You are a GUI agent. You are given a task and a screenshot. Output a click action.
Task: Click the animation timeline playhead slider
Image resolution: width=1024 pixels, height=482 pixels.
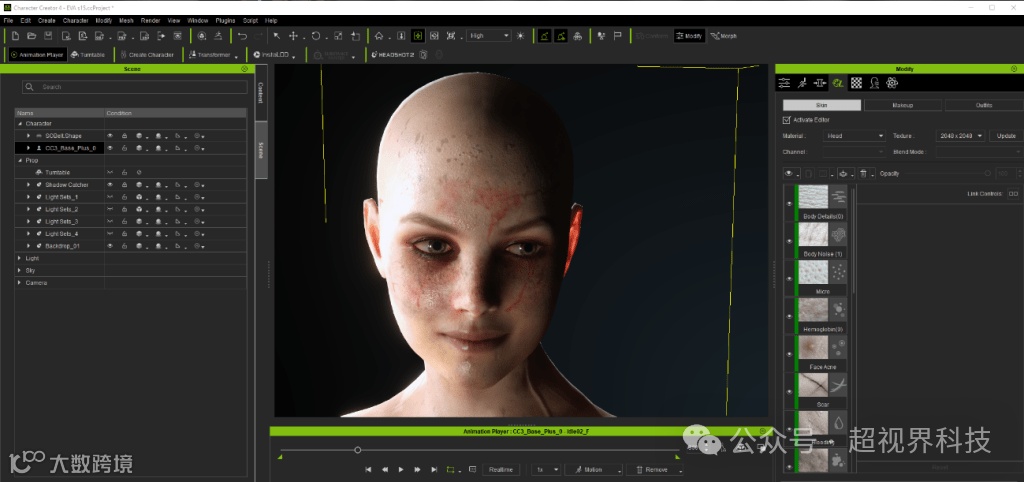pyautogui.click(x=358, y=450)
